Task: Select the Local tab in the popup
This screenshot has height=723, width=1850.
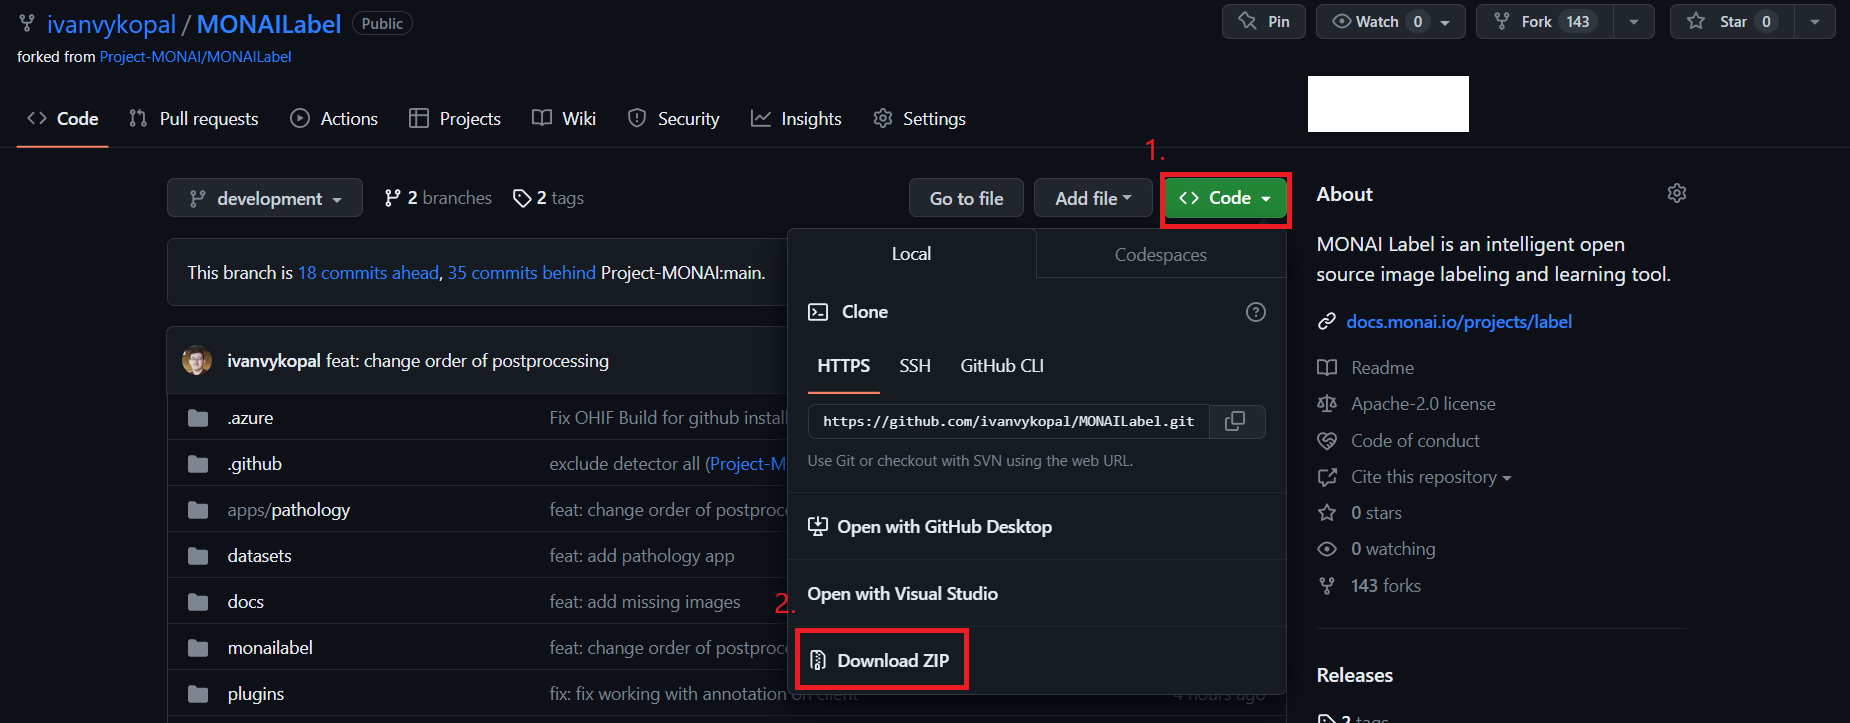Action: coord(911,254)
